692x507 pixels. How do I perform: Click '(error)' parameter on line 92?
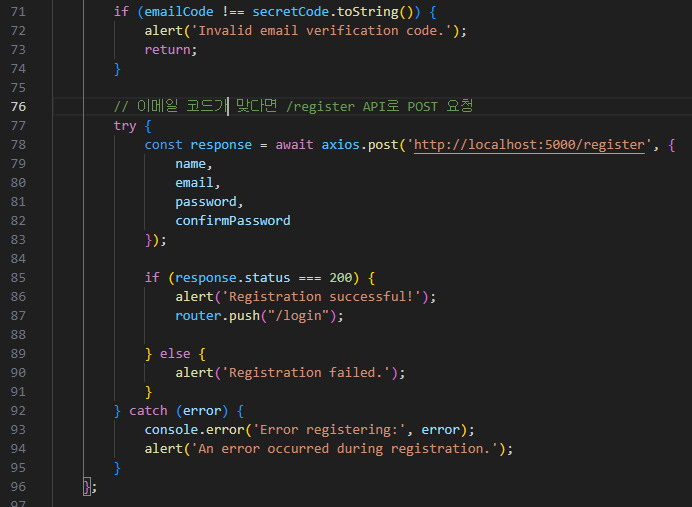(x=202, y=411)
